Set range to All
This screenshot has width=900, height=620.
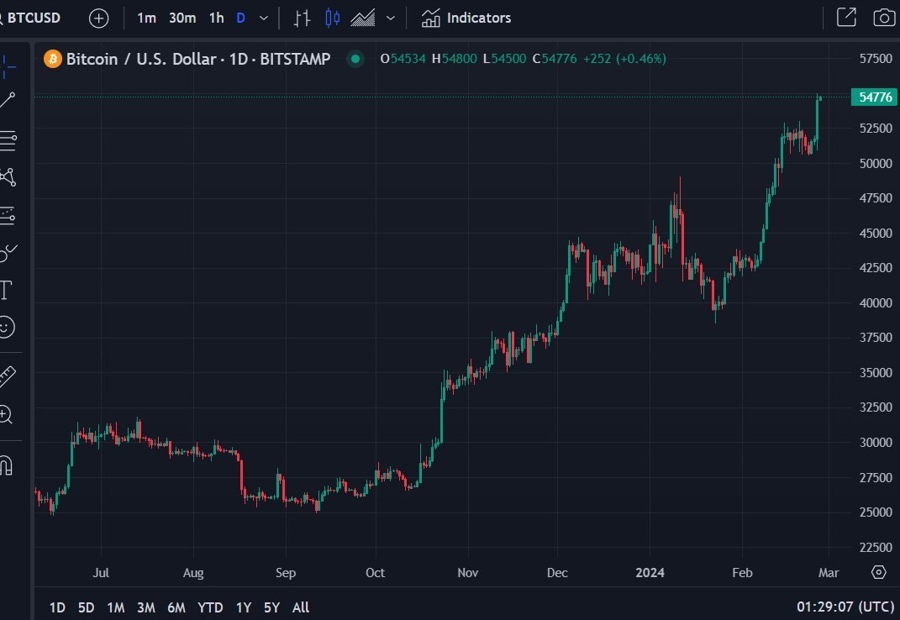(300, 607)
